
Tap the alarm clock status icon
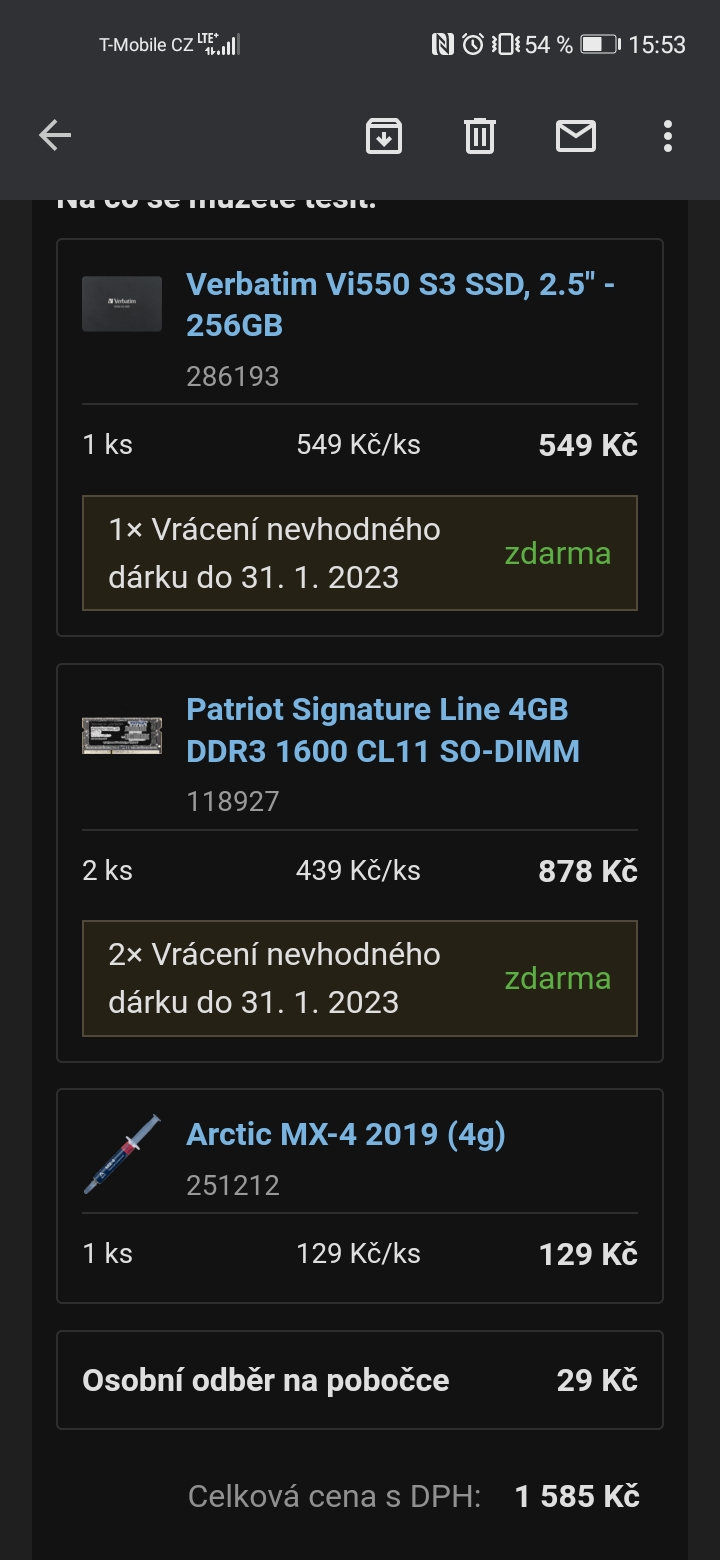473,44
